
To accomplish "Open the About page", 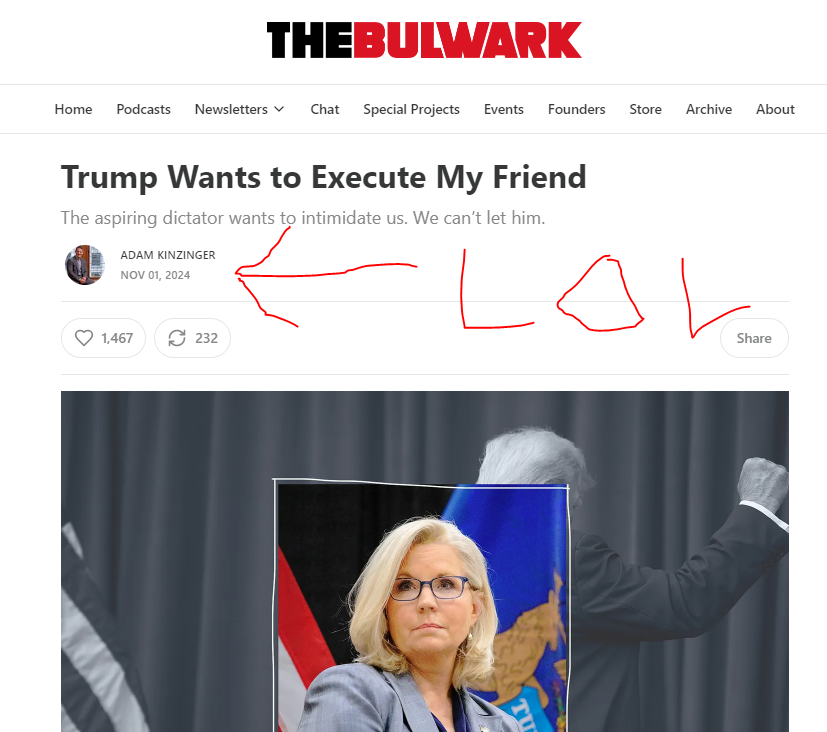I will (x=775, y=109).
